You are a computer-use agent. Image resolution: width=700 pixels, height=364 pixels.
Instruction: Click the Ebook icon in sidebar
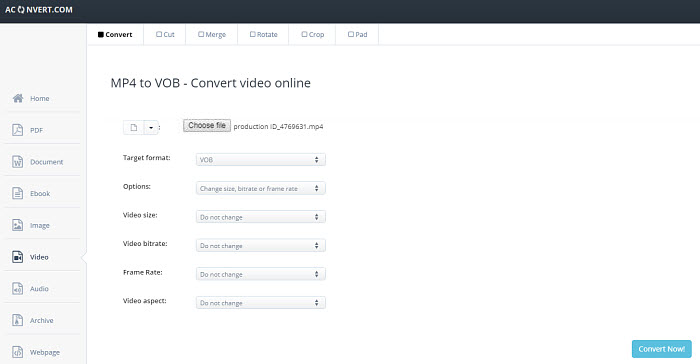[x=17, y=193]
